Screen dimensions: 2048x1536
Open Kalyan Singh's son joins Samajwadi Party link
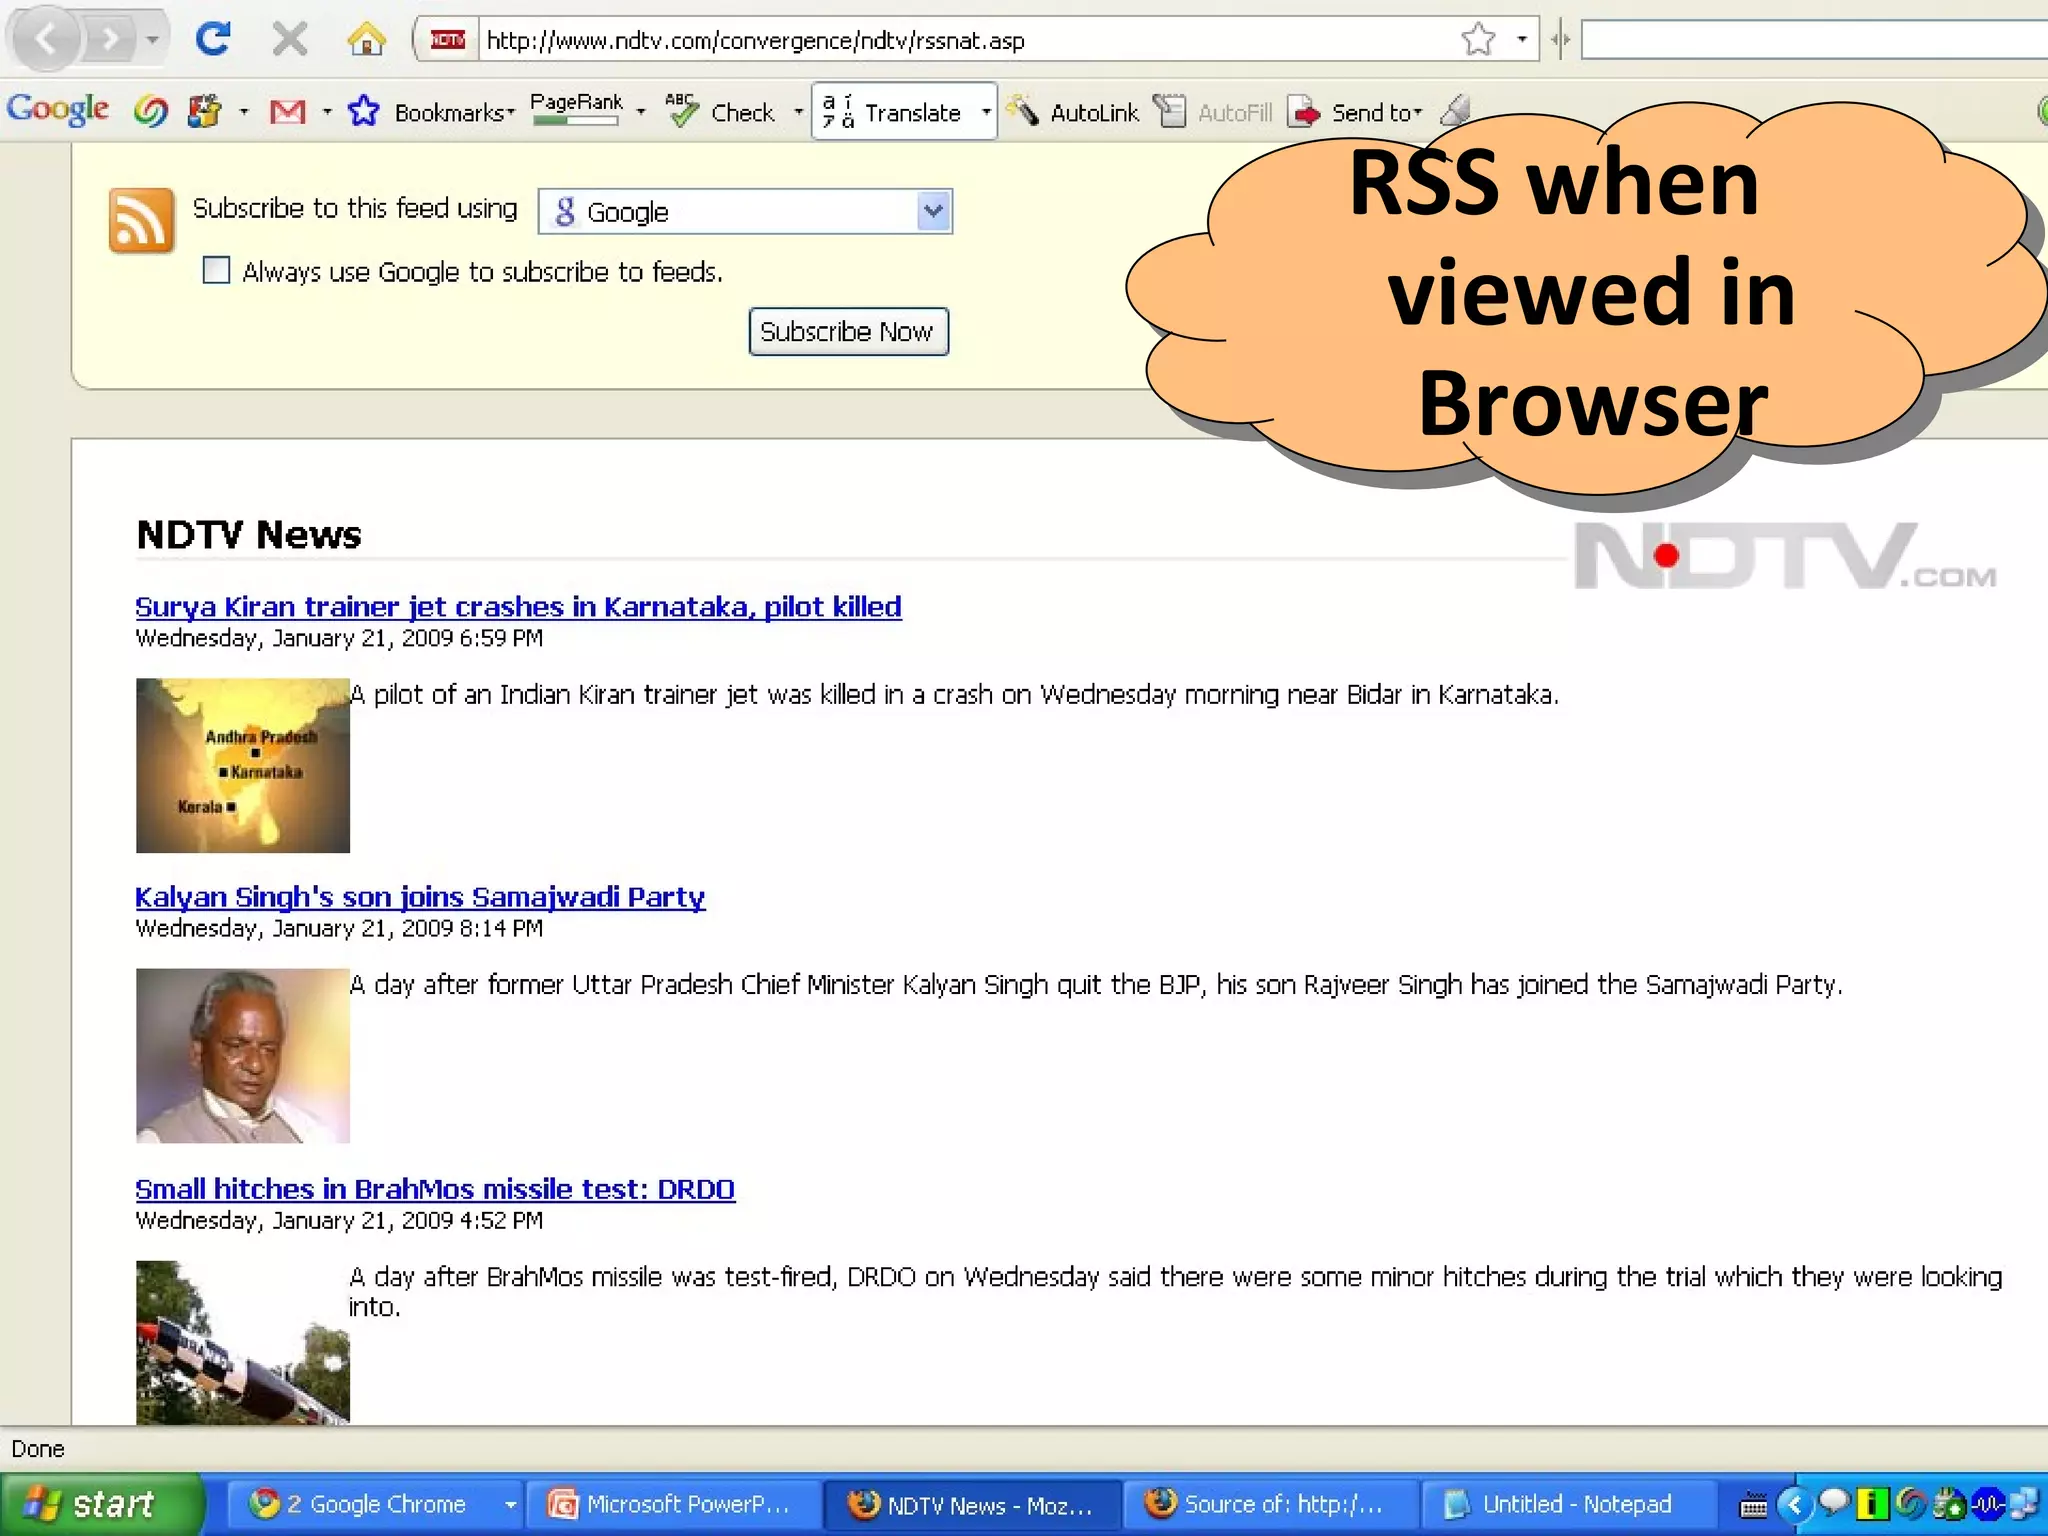[420, 897]
